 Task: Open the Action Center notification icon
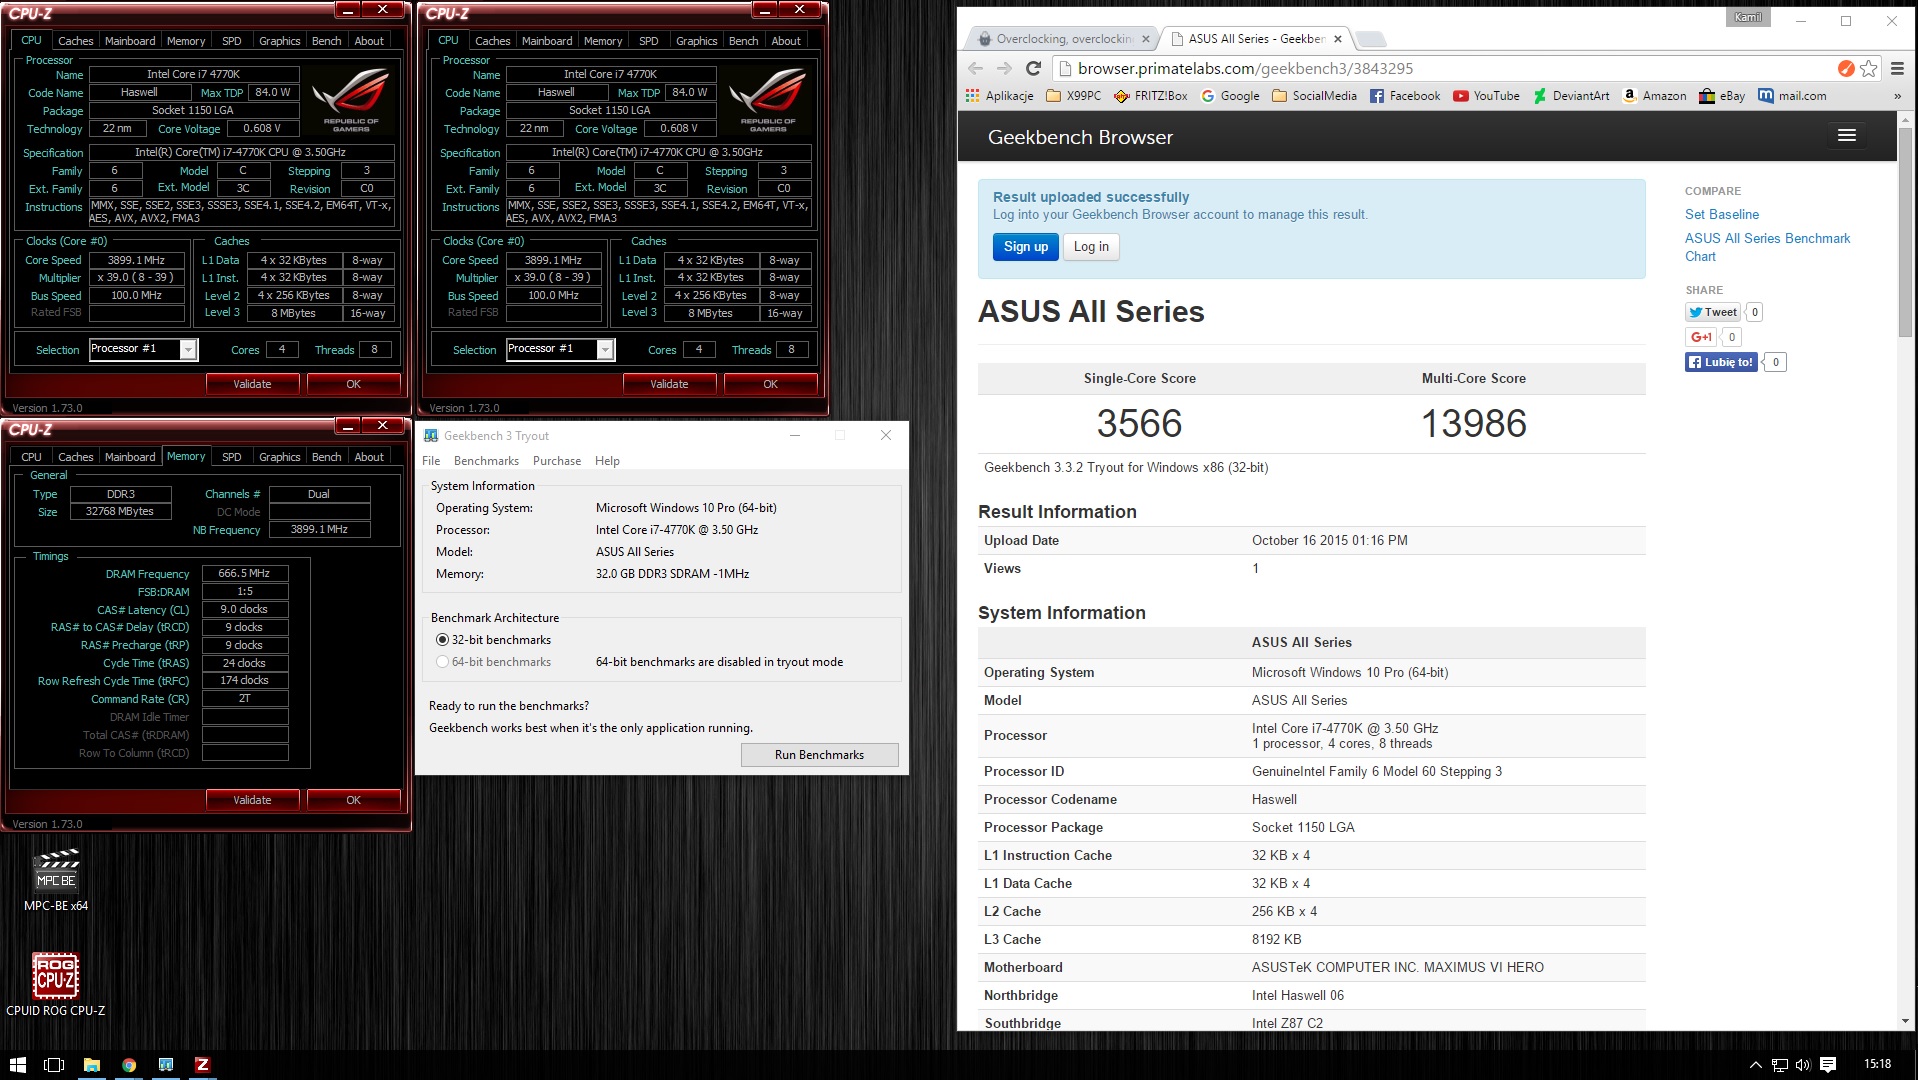coord(1828,1065)
